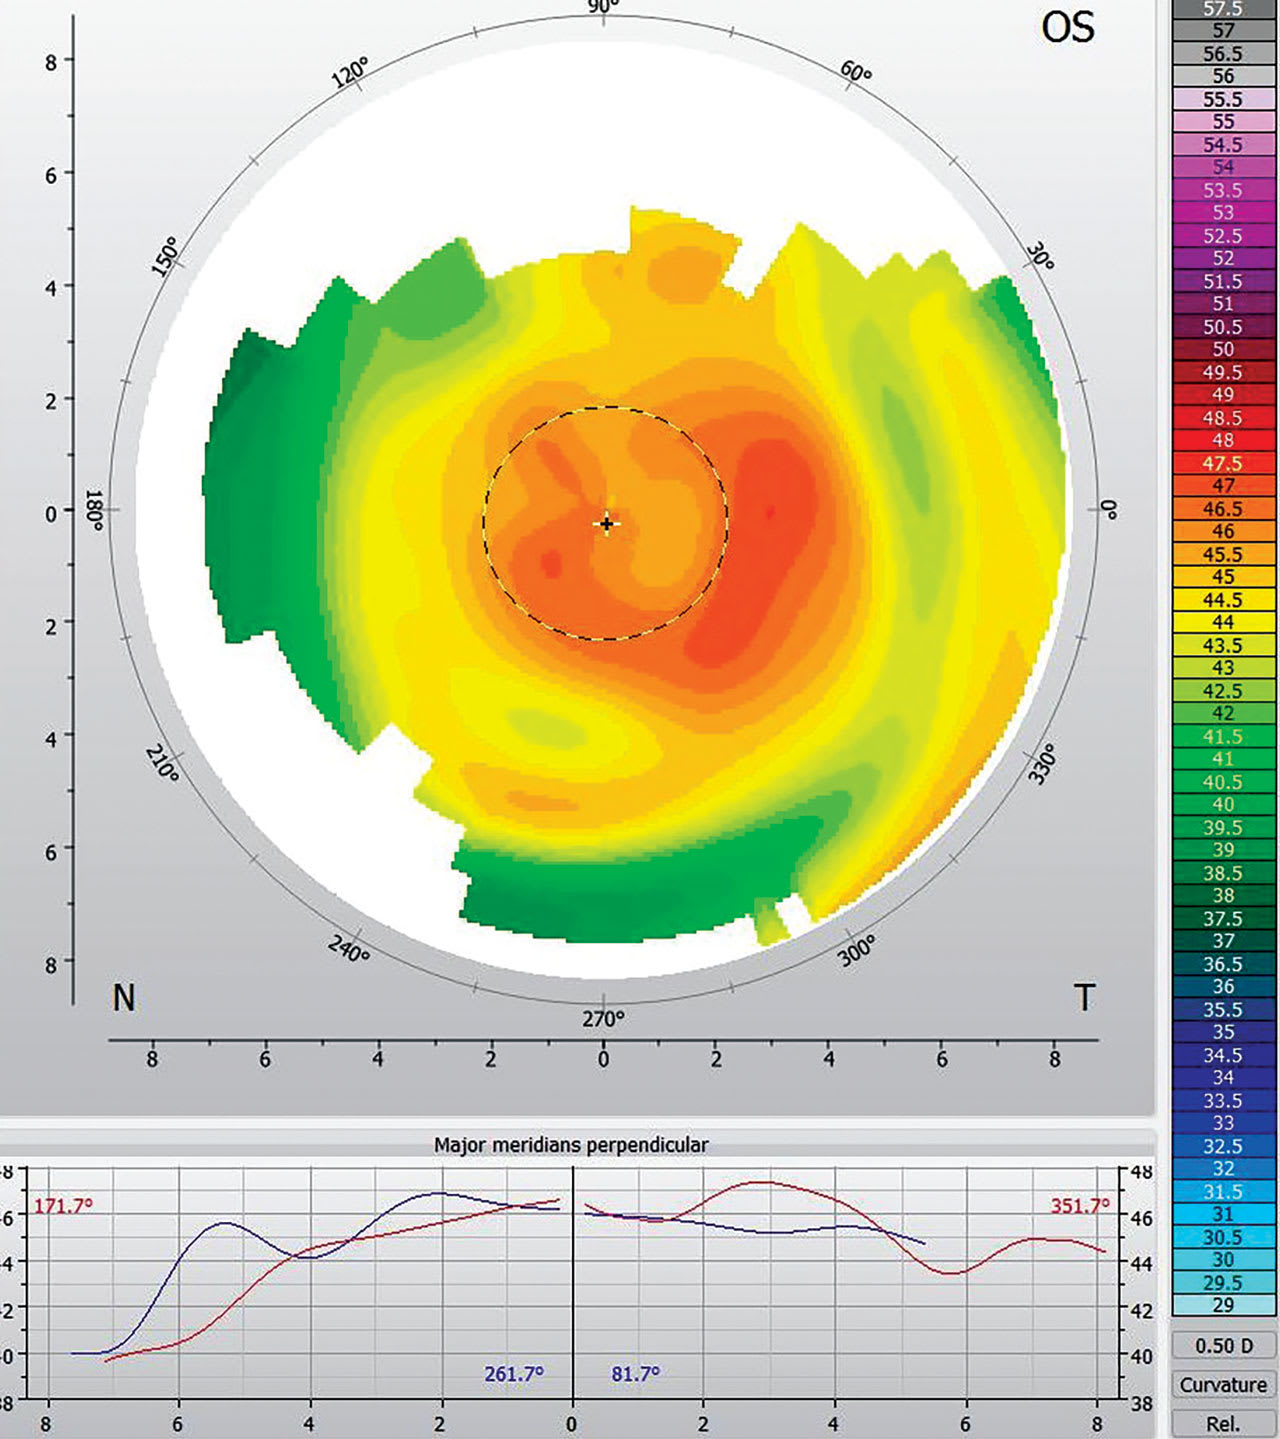Select the 33.5 swatch in color scale

pyautogui.click(x=1224, y=1100)
